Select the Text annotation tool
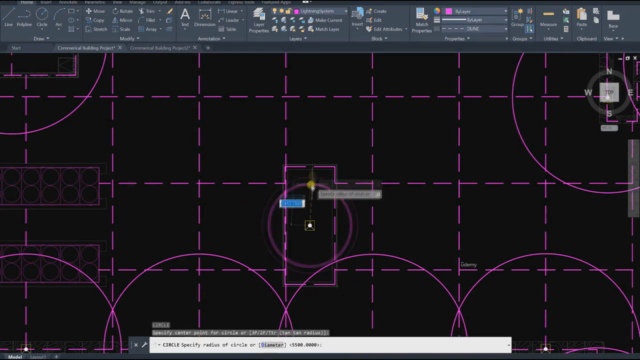This screenshot has height=360, width=640. point(185,18)
